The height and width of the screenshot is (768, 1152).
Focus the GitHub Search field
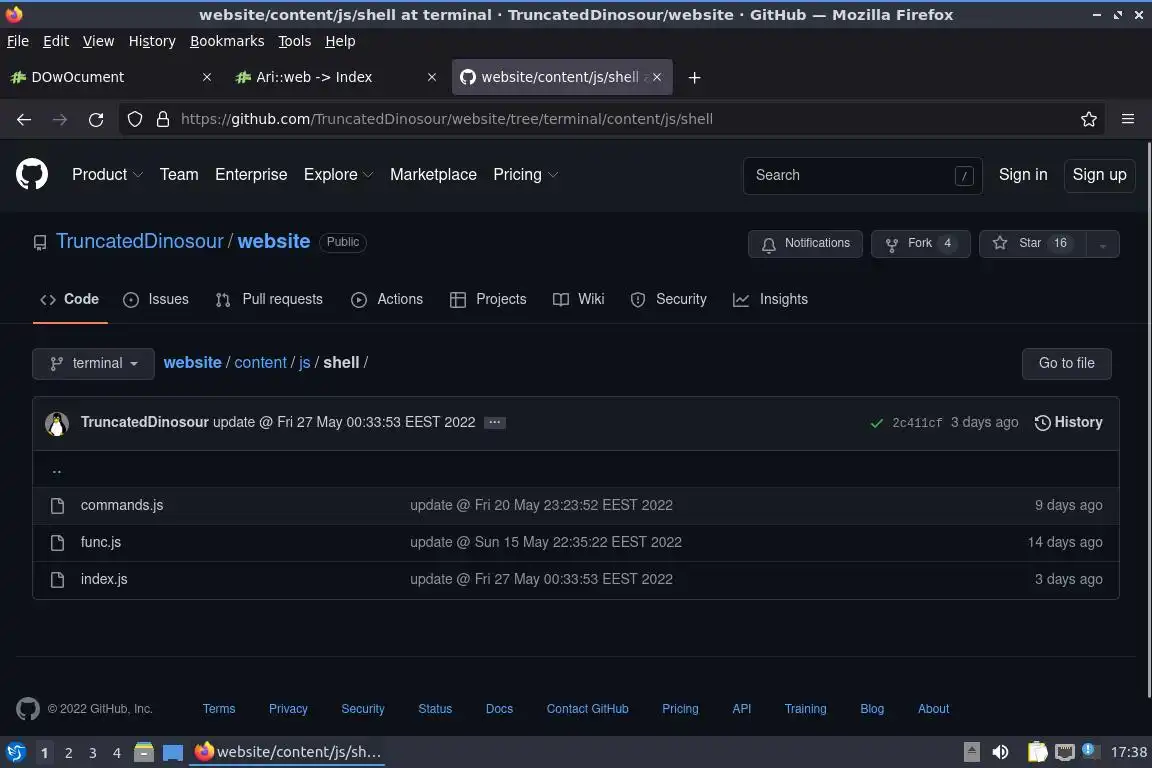coord(863,176)
